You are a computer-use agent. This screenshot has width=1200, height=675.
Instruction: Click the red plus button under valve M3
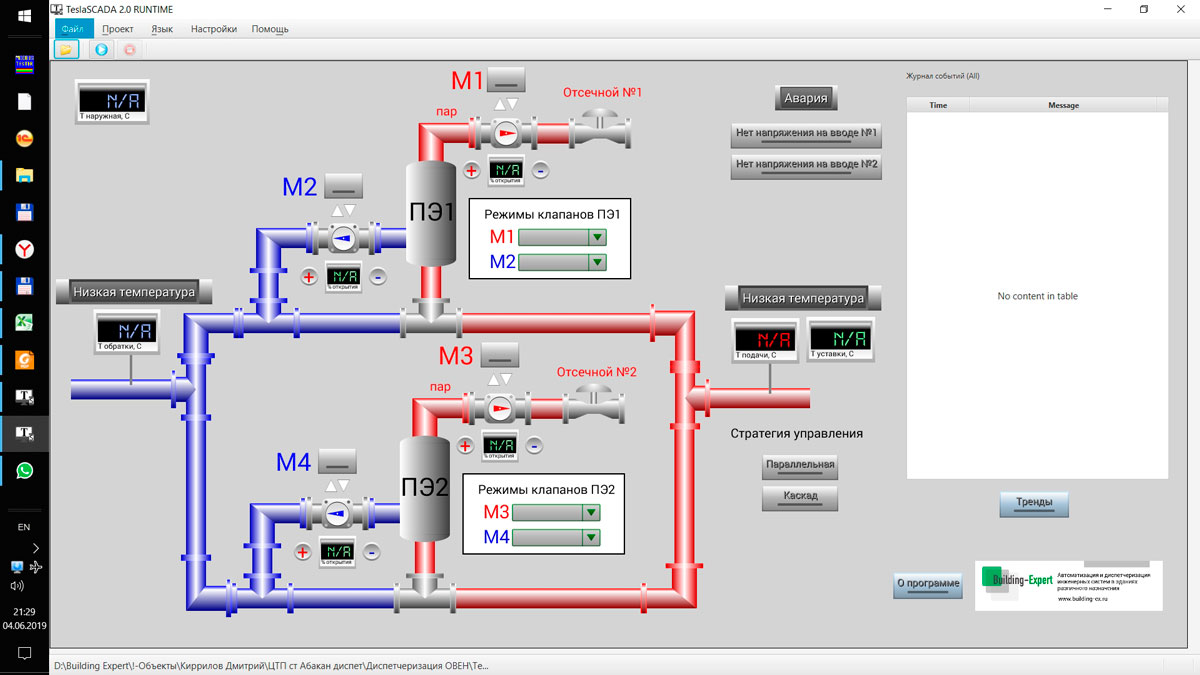pyautogui.click(x=465, y=446)
